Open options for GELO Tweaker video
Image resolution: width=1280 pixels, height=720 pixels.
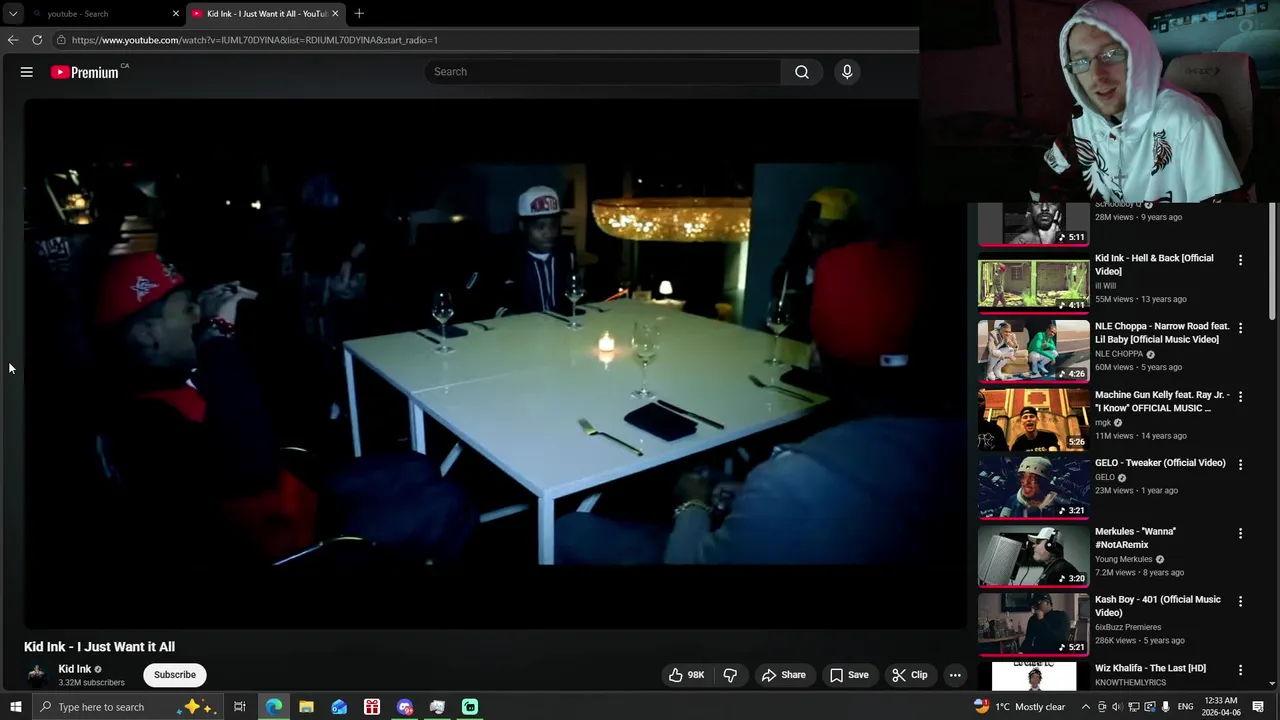pyautogui.click(x=1240, y=465)
